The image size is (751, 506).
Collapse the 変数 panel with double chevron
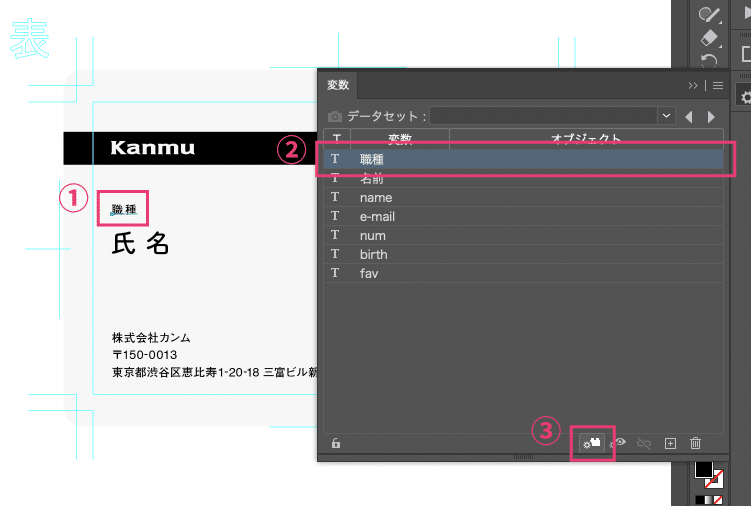click(693, 85)
